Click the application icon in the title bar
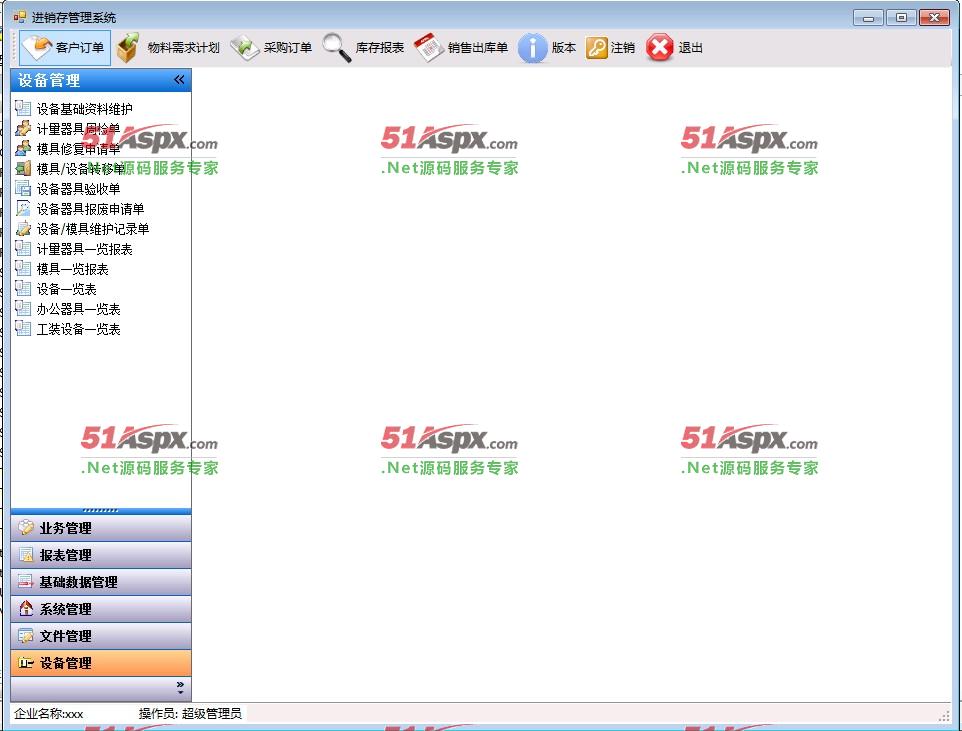Image resolution: width=962 pixels, height=731 pixels. [x=20, y=17]
